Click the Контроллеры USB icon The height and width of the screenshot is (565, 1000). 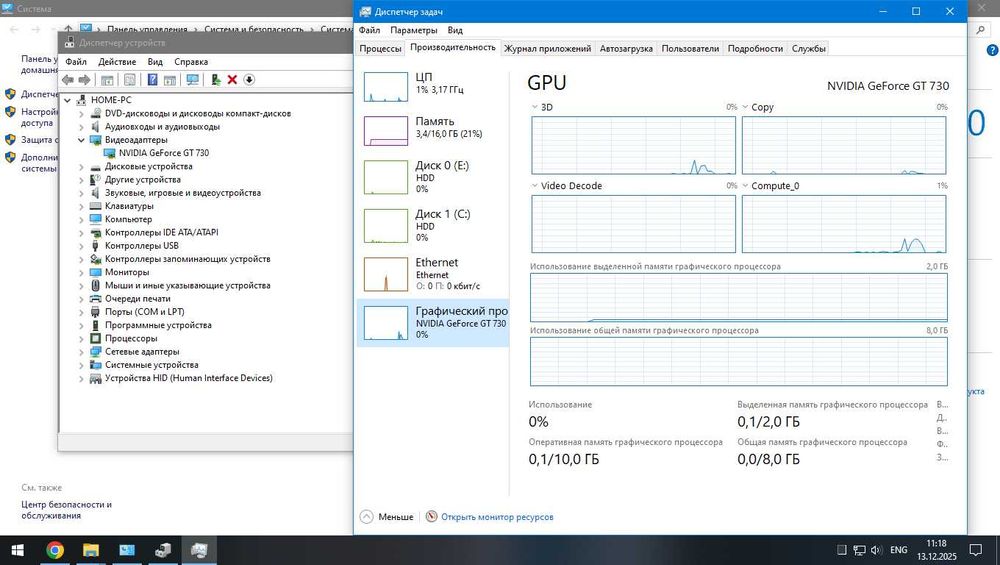(x=96, y=246)
